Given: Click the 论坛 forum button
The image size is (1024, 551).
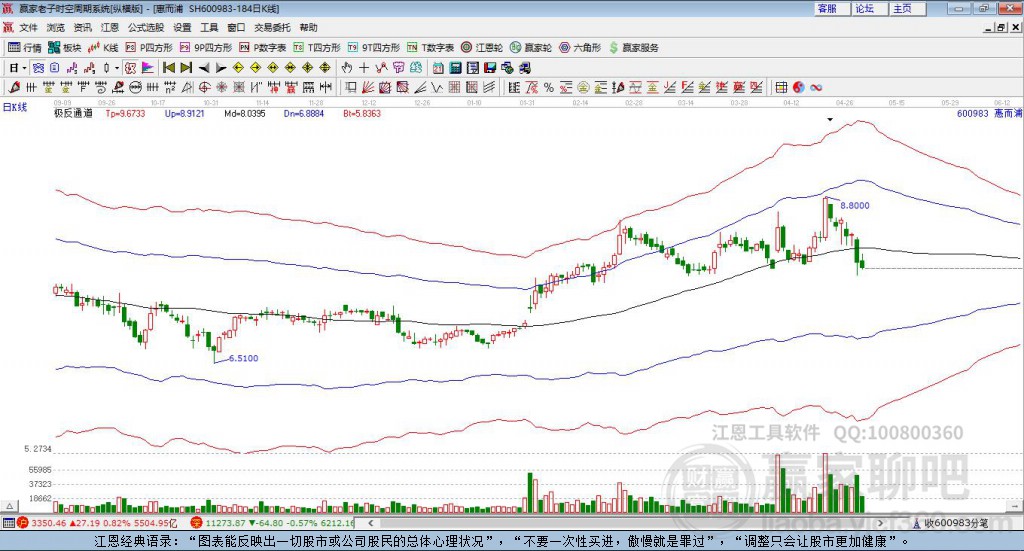Looking at the screenshot, I should pos(870,8).
